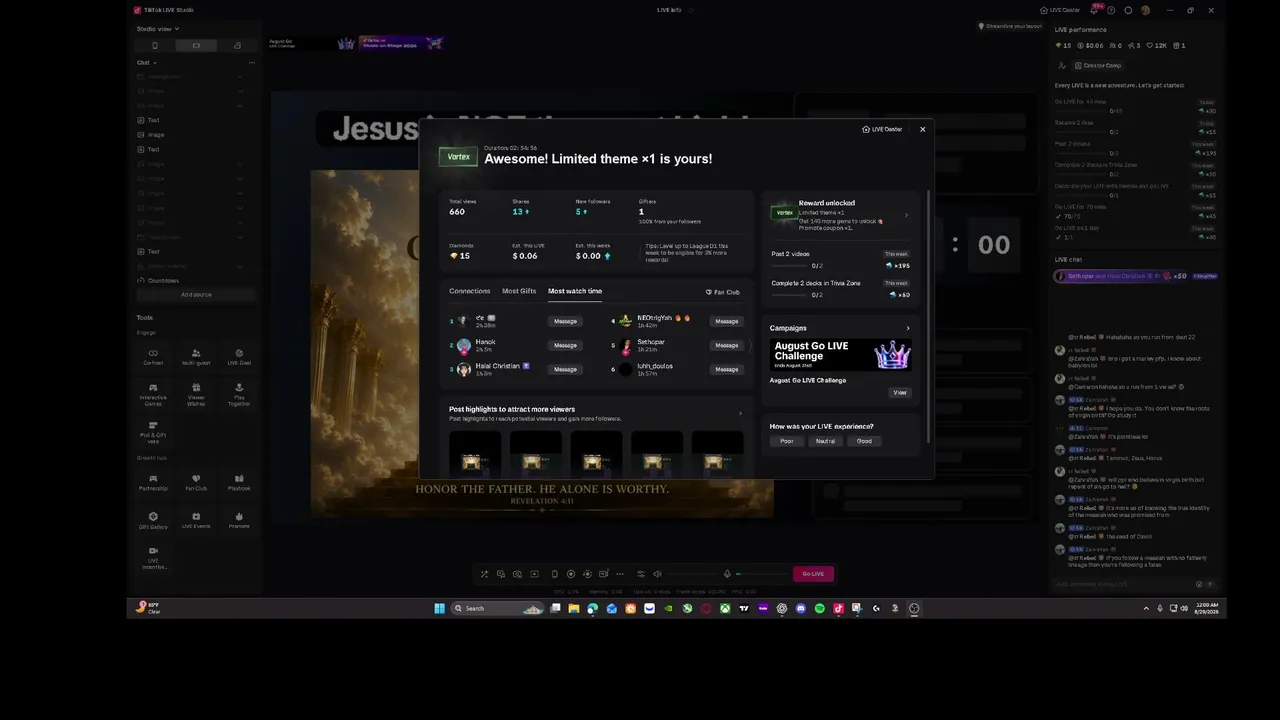The height and width of the screenshot is (720, 1280).
Task: Open the three-dot more options in bottom toolbar
Action: [619, 574]
